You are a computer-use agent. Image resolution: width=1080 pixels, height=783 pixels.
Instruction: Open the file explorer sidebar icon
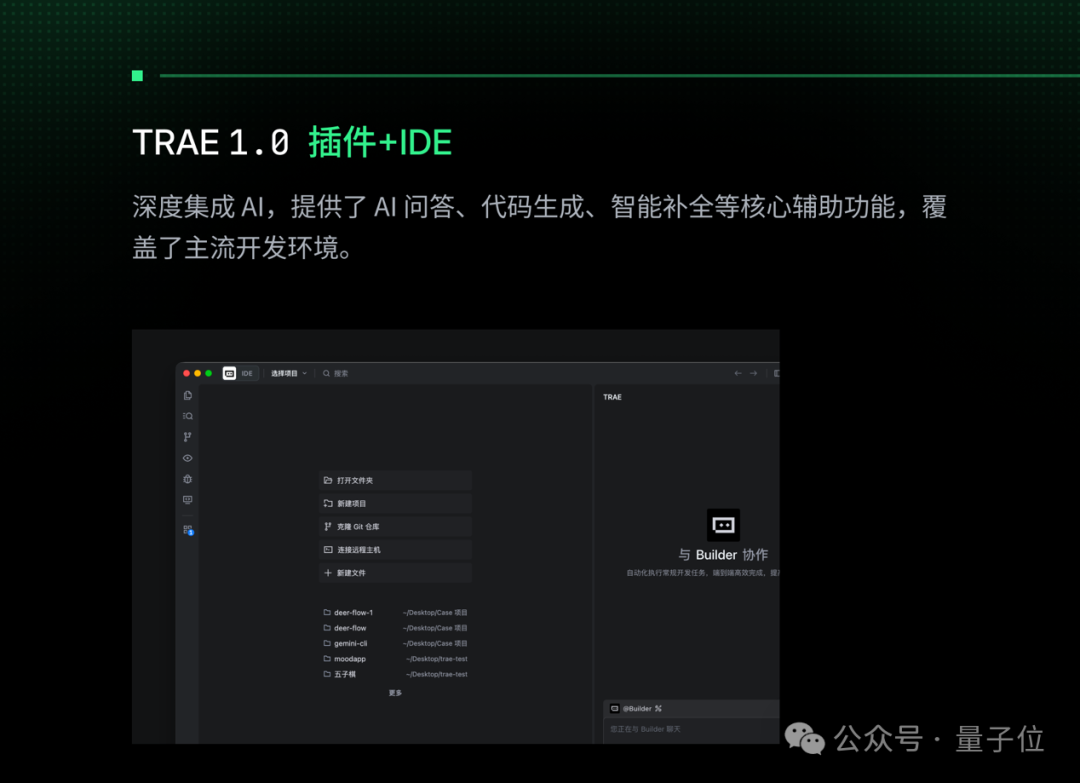[x=187, y=395]
